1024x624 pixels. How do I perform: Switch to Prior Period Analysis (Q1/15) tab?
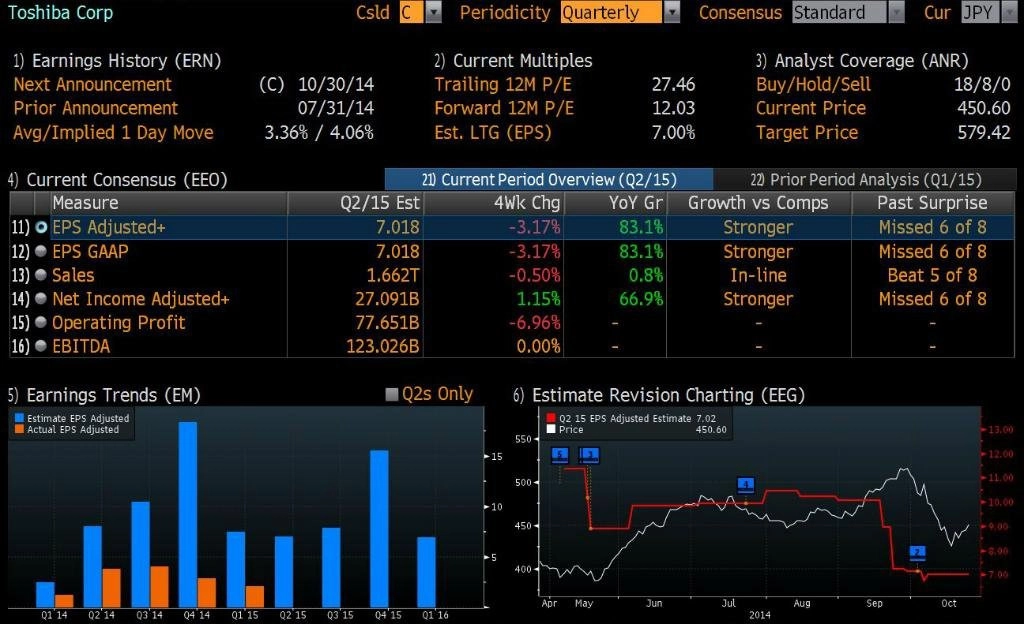point(865,179)
